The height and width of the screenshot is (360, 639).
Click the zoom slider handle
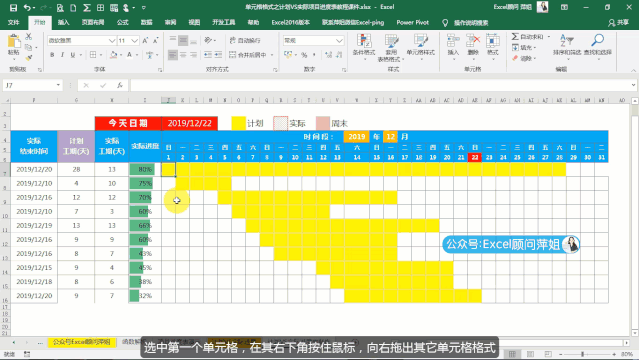pyautogui.click(x=583, y=354)
